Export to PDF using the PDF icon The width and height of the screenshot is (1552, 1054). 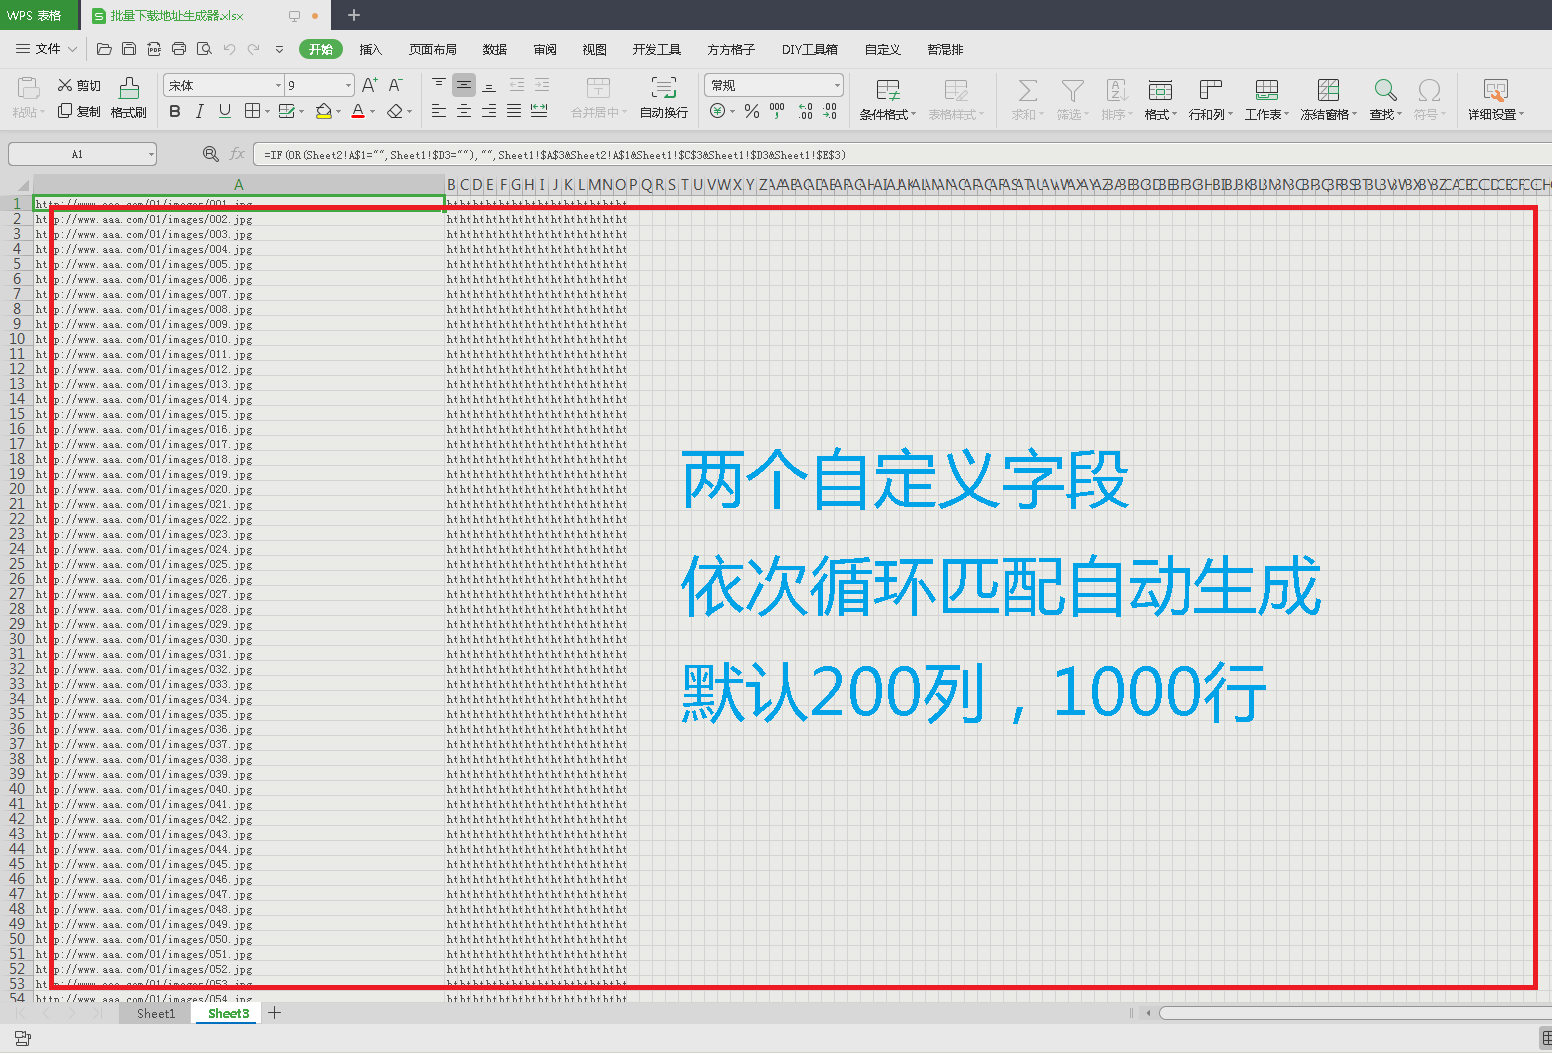[x=154, y=49]
